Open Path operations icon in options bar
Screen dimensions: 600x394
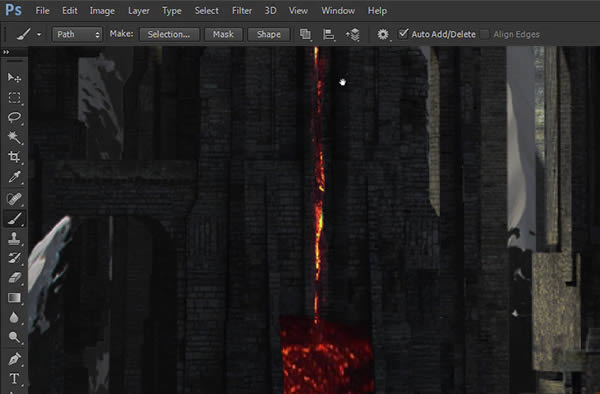click(305, 34)
